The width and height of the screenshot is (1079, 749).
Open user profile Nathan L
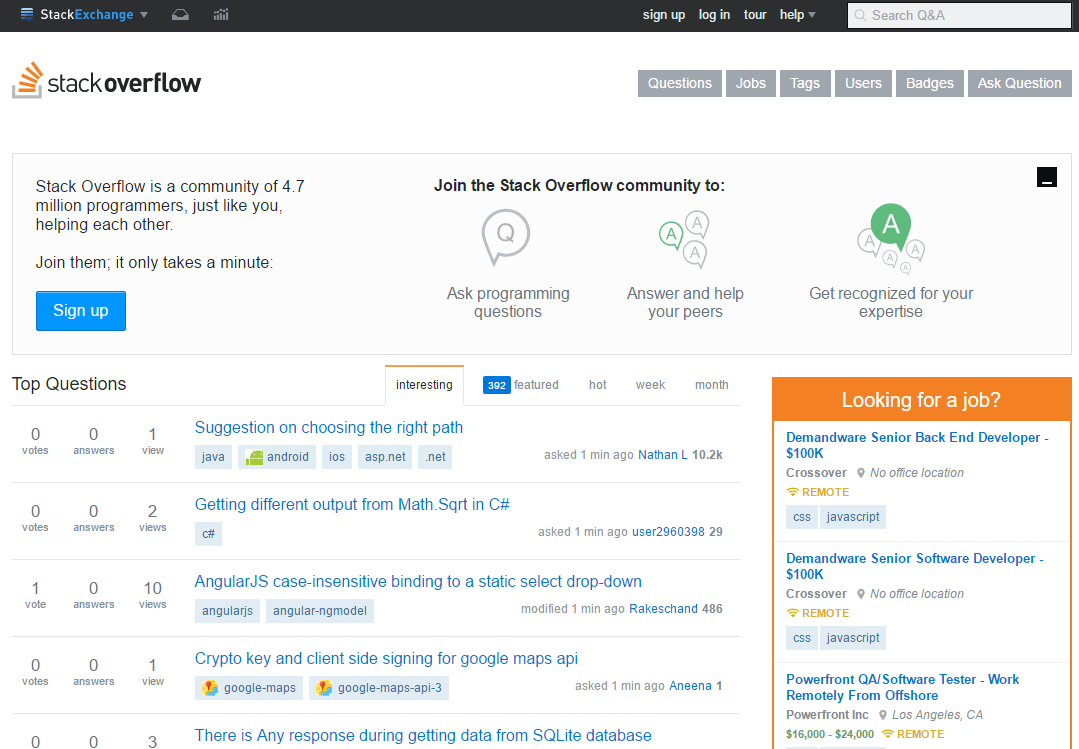(x=663, y=455)
